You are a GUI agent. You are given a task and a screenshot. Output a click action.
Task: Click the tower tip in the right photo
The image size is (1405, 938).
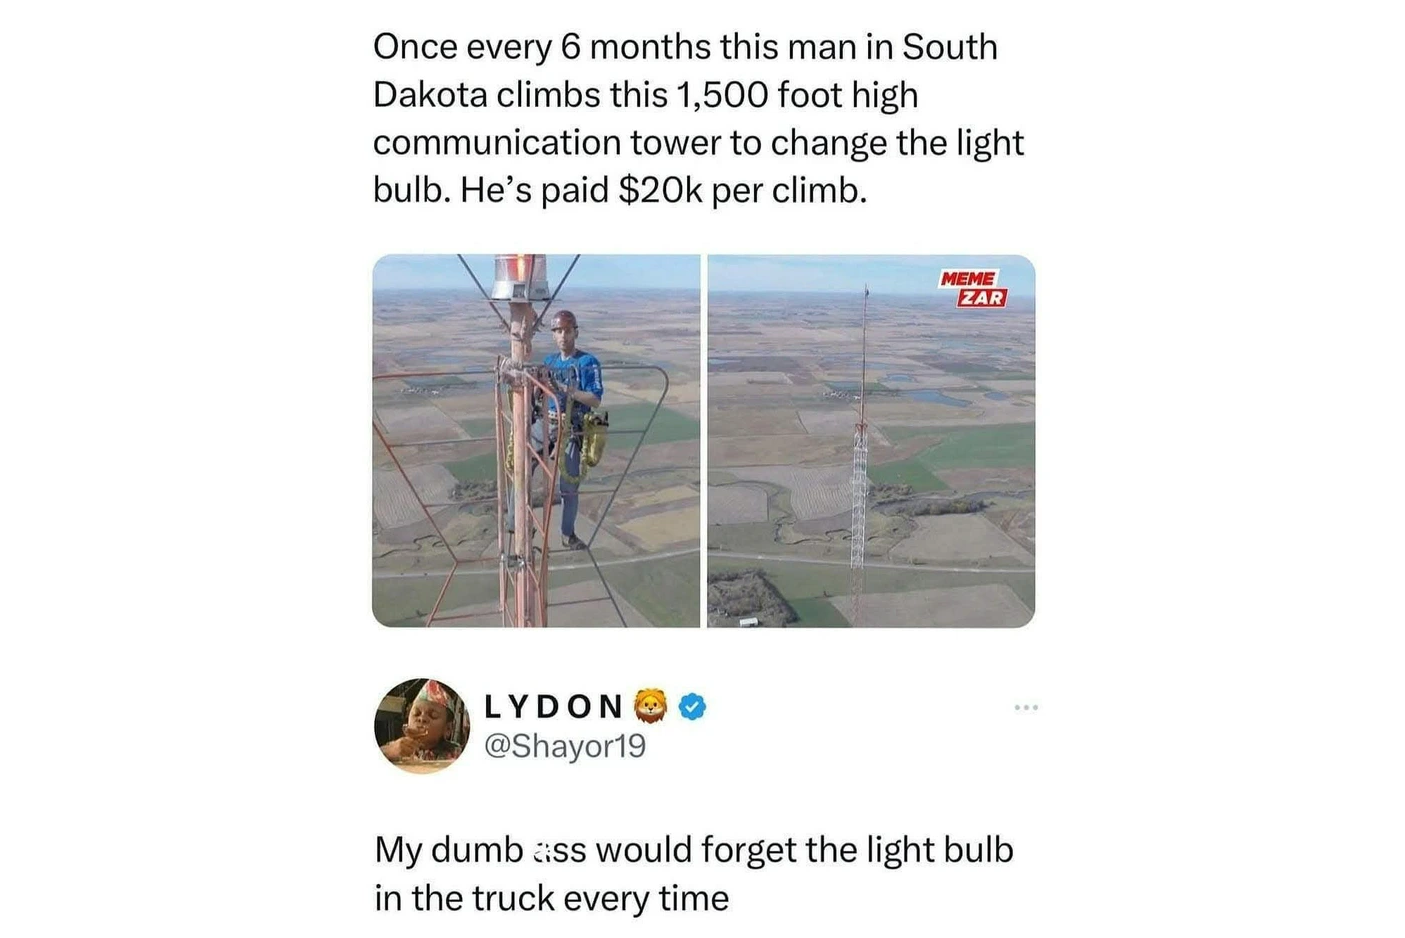point(866,292)
